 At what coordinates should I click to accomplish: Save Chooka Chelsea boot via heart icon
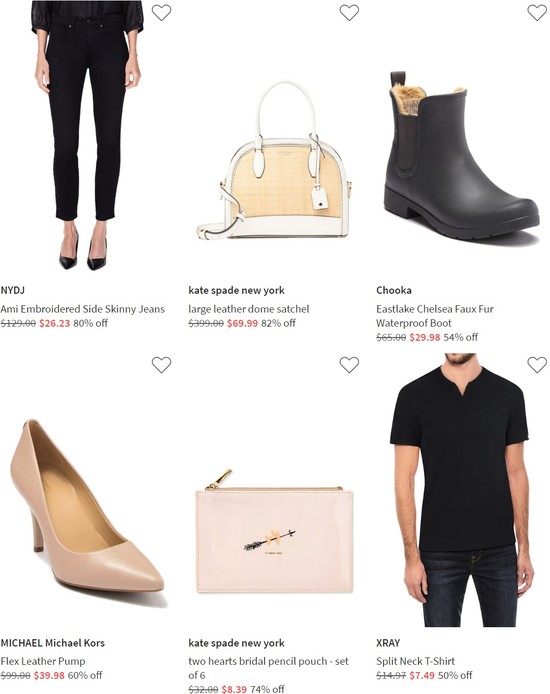pyautogui.click(x=537, y=12)
